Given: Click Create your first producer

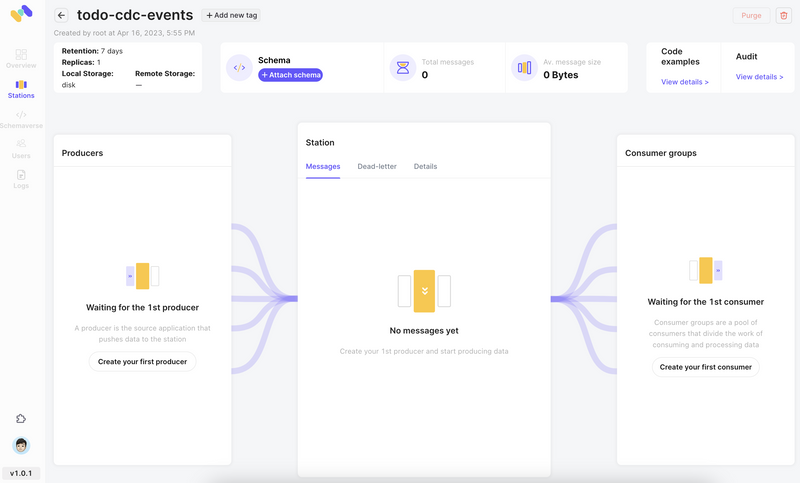Looking at the screenshot, I should (x=142, y=362).
